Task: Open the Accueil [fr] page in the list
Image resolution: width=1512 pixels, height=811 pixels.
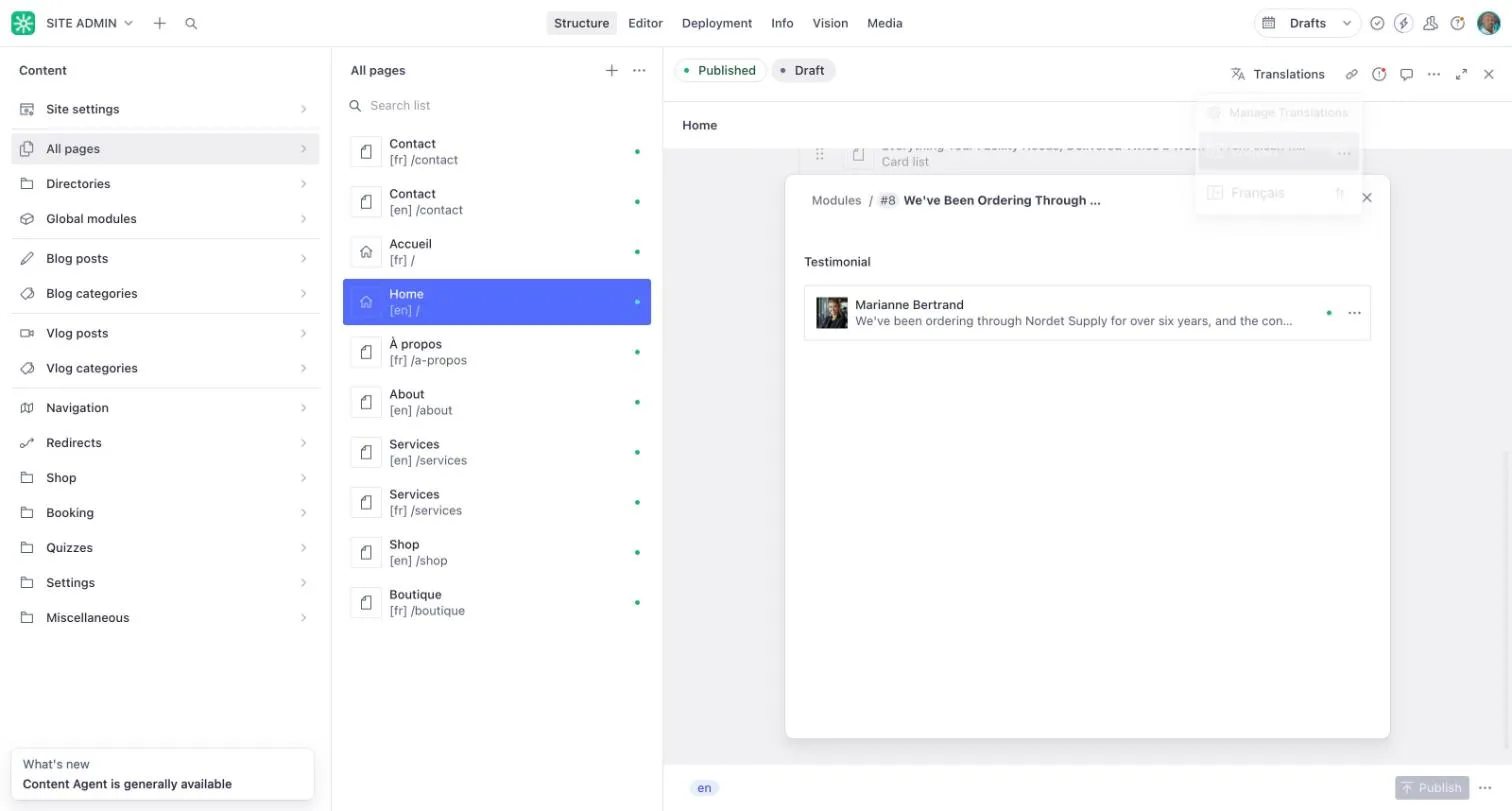Action: (x=497, y=252)
